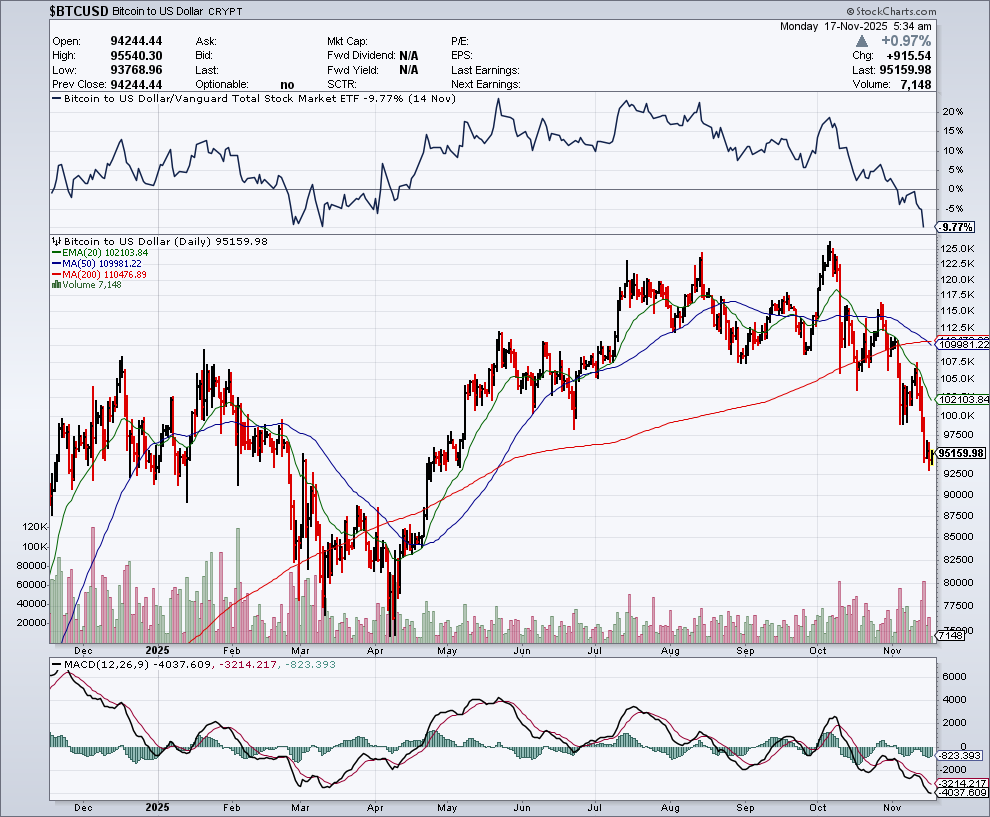This screenshot has height=817, width=990.
Task: Click the Monday 17-Nov-2025 date stamp
Action: pos(856,26)
